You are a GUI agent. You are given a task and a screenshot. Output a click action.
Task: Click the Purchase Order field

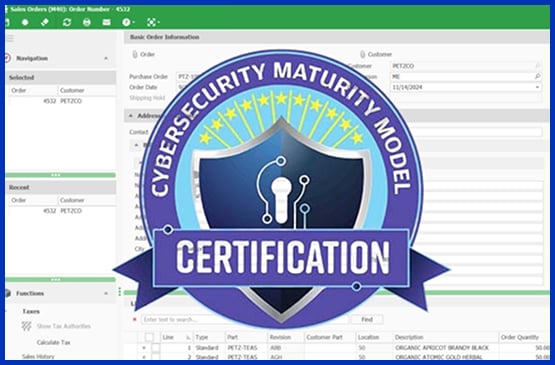pyautogui.click(x=187, y=76)
